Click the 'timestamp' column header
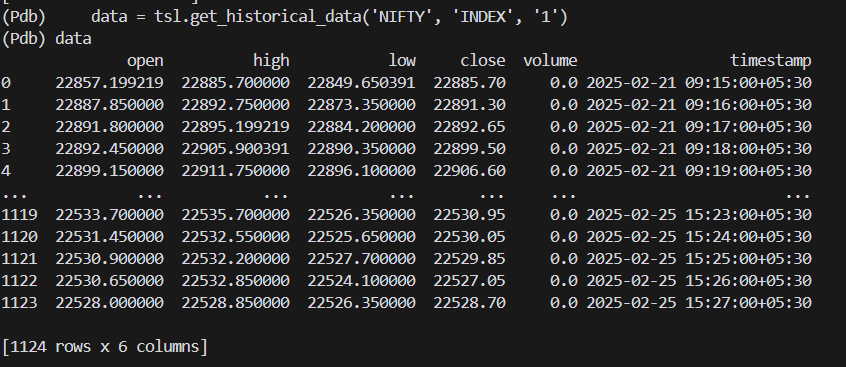Screen dimensions: 846x367 771,61
